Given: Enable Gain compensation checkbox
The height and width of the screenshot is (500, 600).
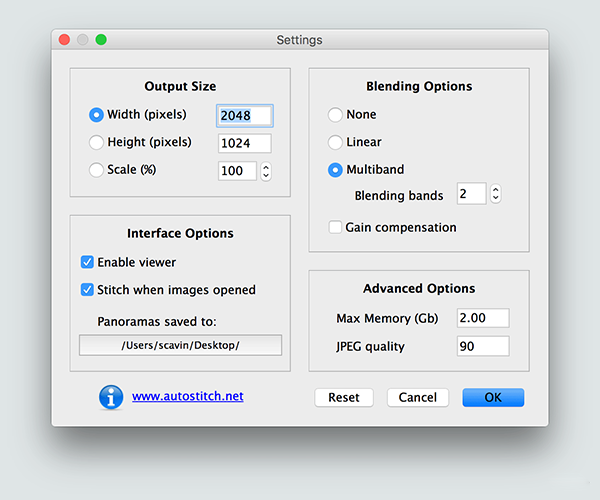Looking at the screenshot, I should (335, 227).
